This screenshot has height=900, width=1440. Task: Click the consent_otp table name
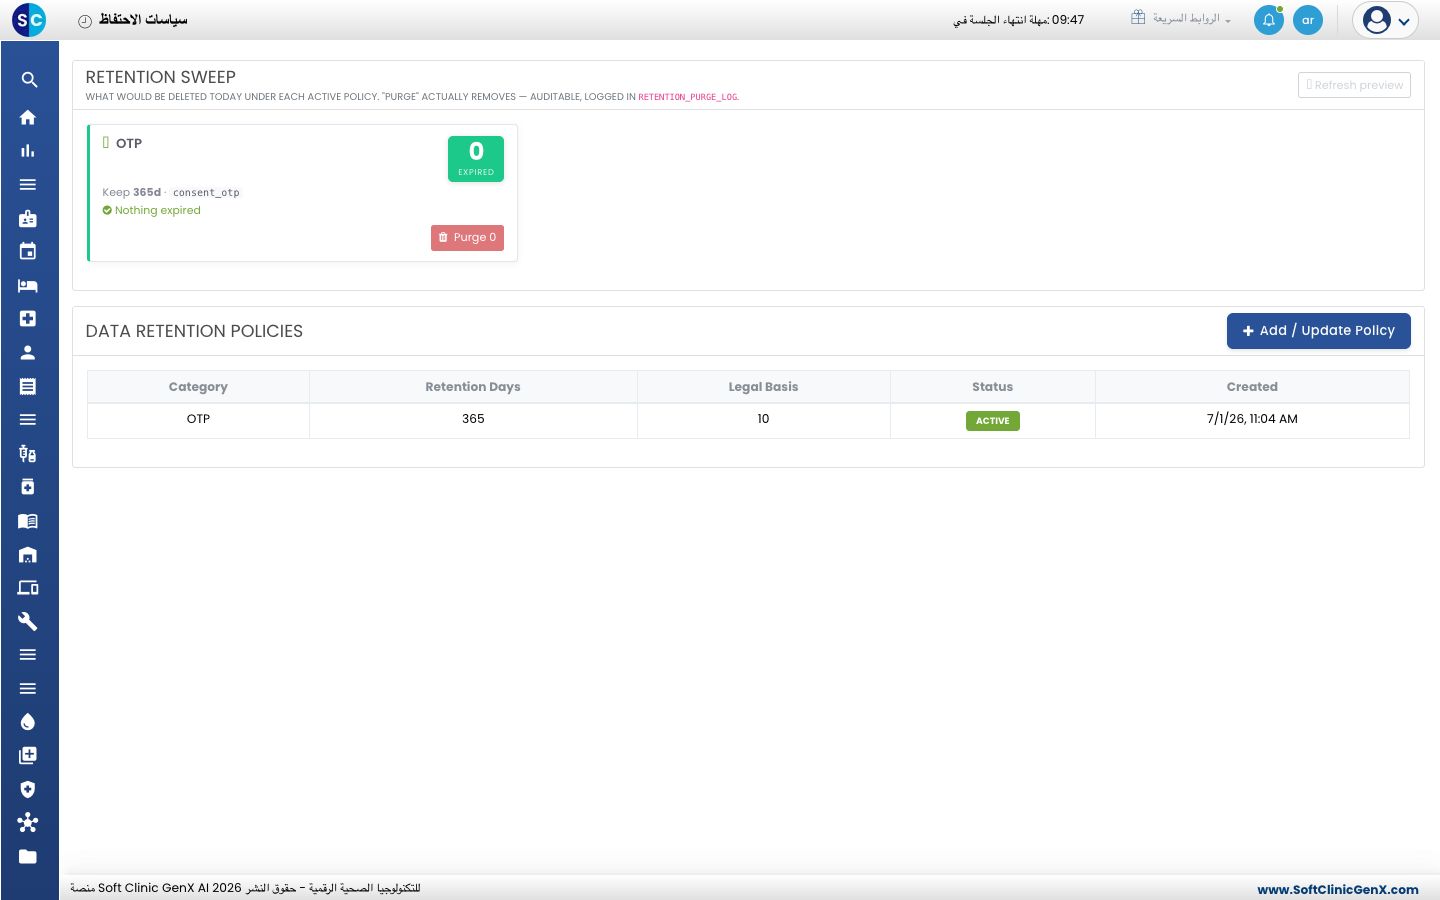coord(206,193)
